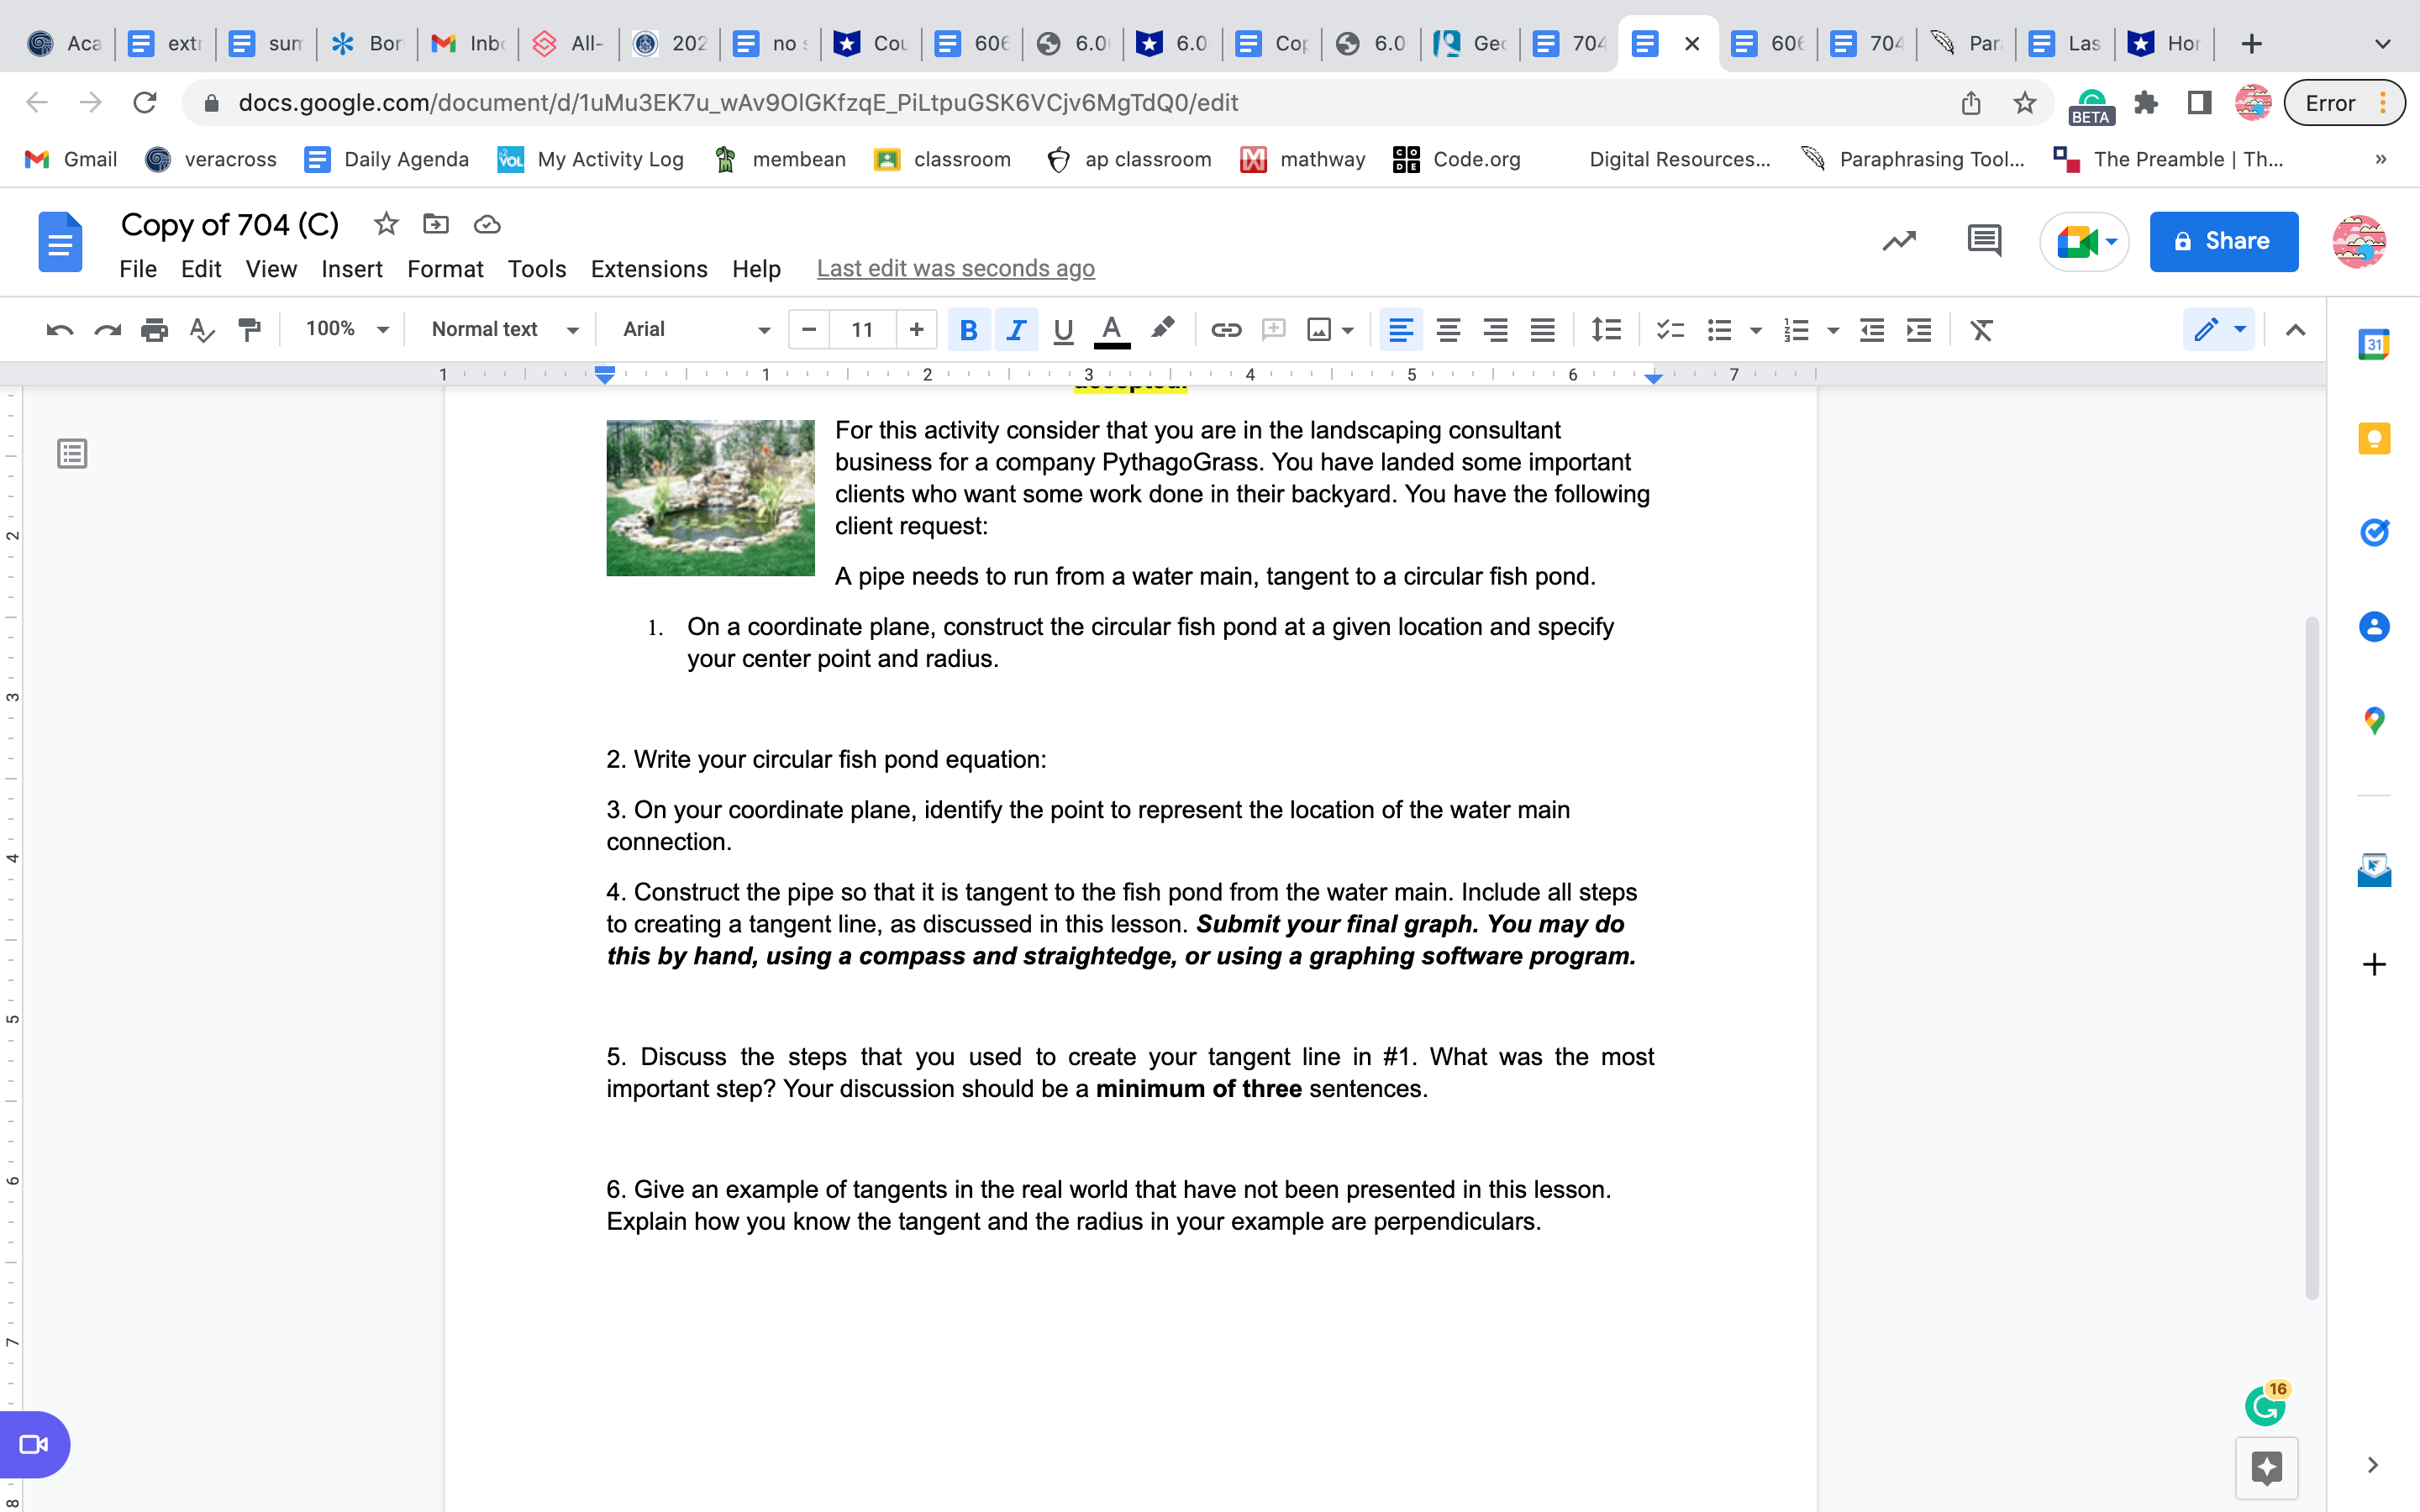2420x1512 pixels.
Task: Select the Paint format tool
Action: coord(249,329)
